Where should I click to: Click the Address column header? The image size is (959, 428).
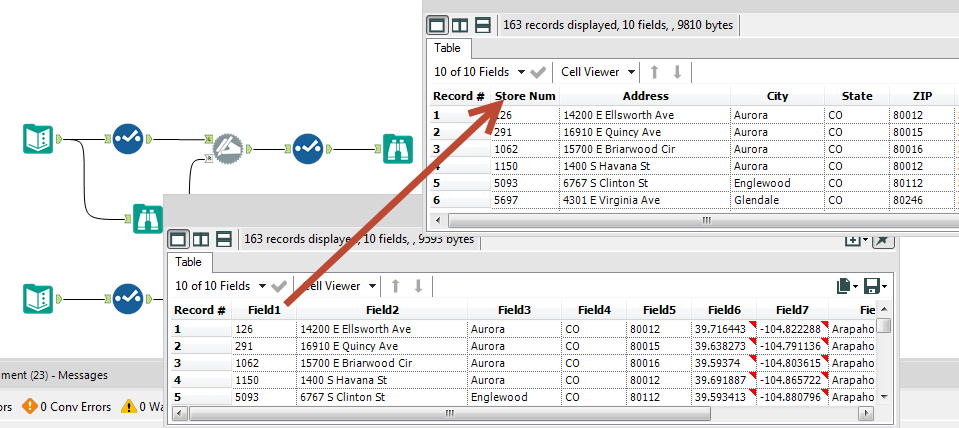pos(645,96)
